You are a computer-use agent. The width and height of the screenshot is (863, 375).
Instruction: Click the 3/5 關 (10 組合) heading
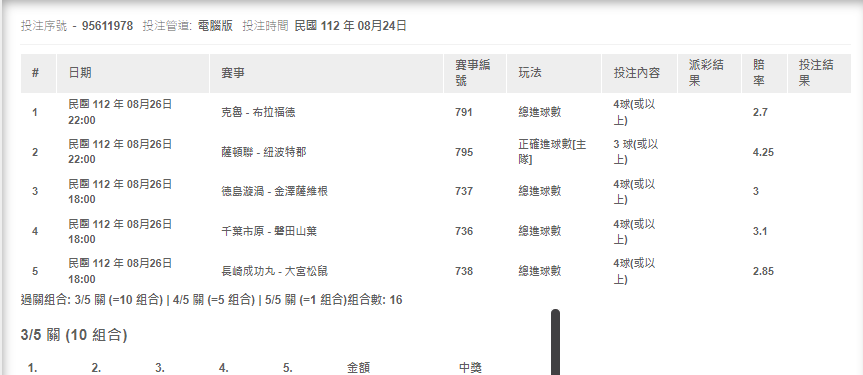(74, 335)
